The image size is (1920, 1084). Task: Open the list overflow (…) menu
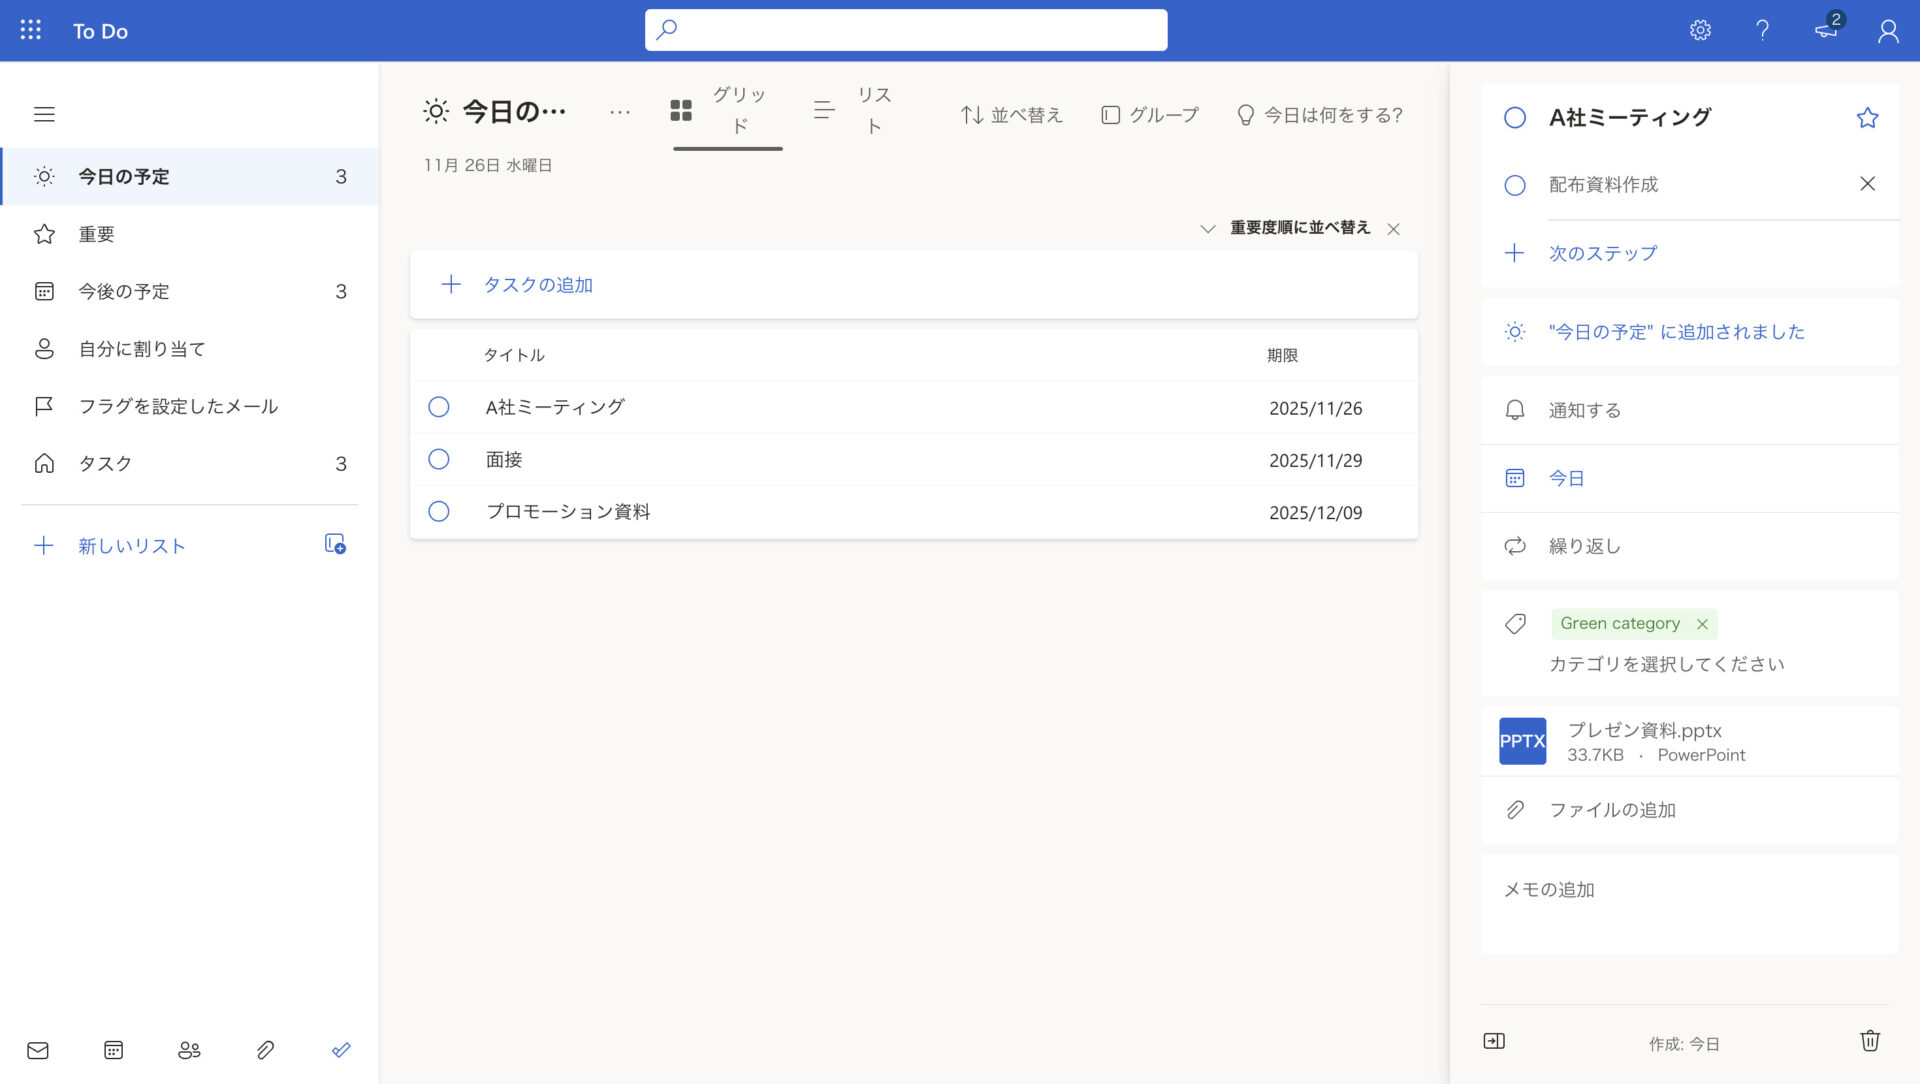pos(620,111)
